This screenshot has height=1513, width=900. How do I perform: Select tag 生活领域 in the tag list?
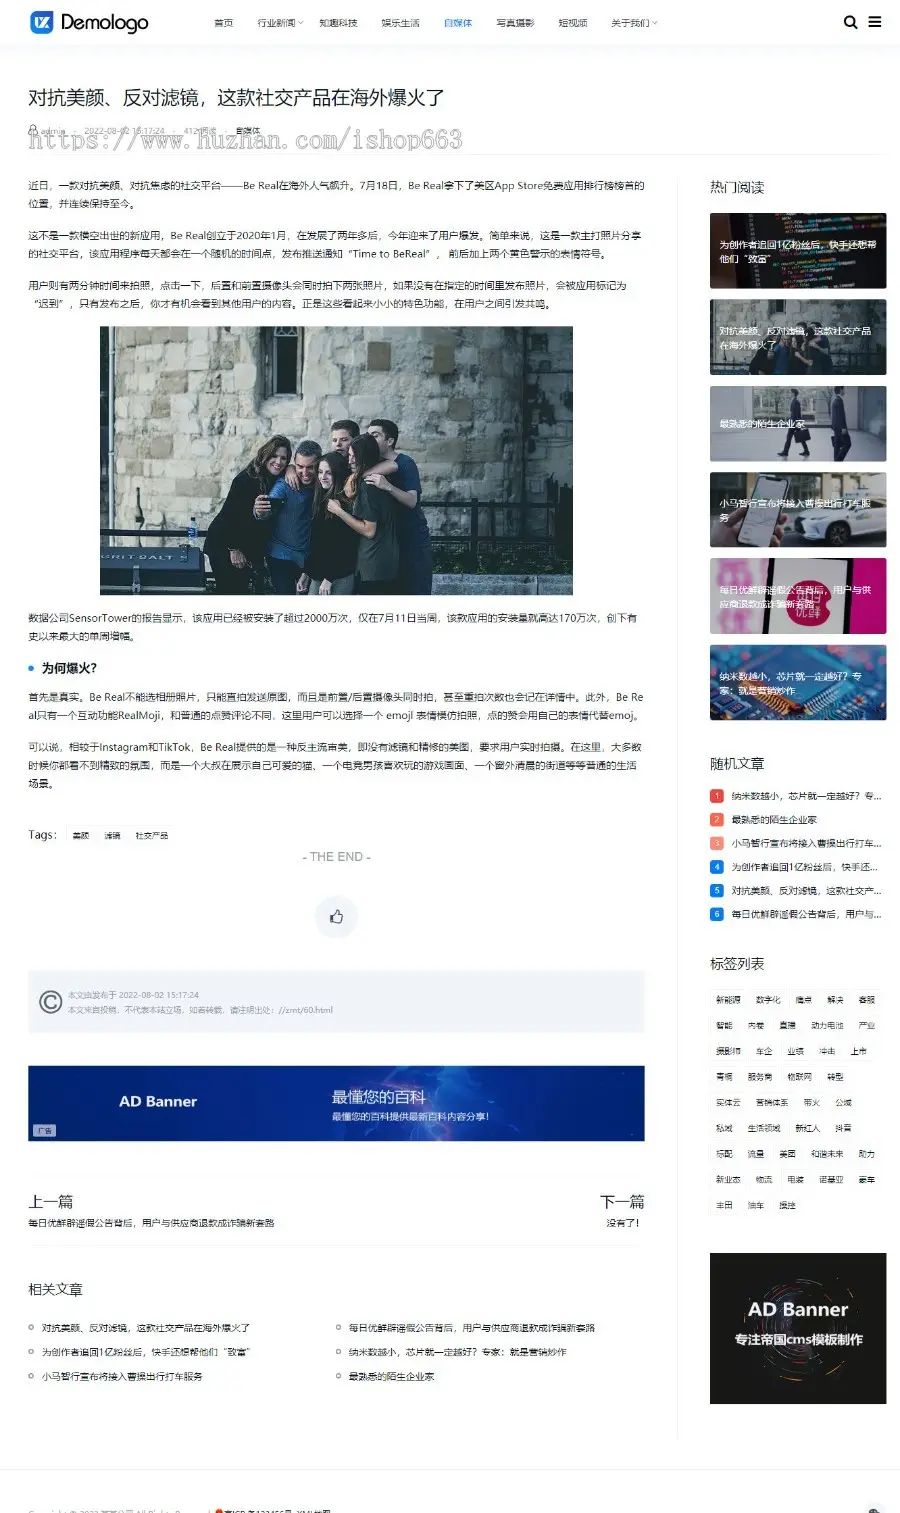(x=764, y=1128)
